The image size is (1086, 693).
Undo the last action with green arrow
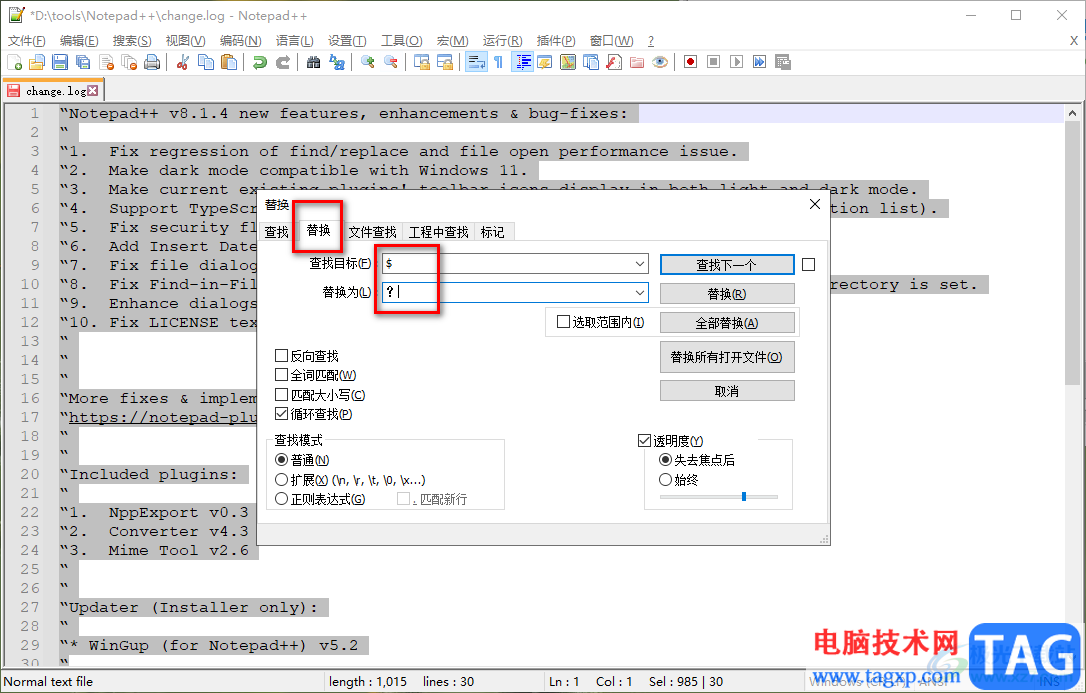260,62
